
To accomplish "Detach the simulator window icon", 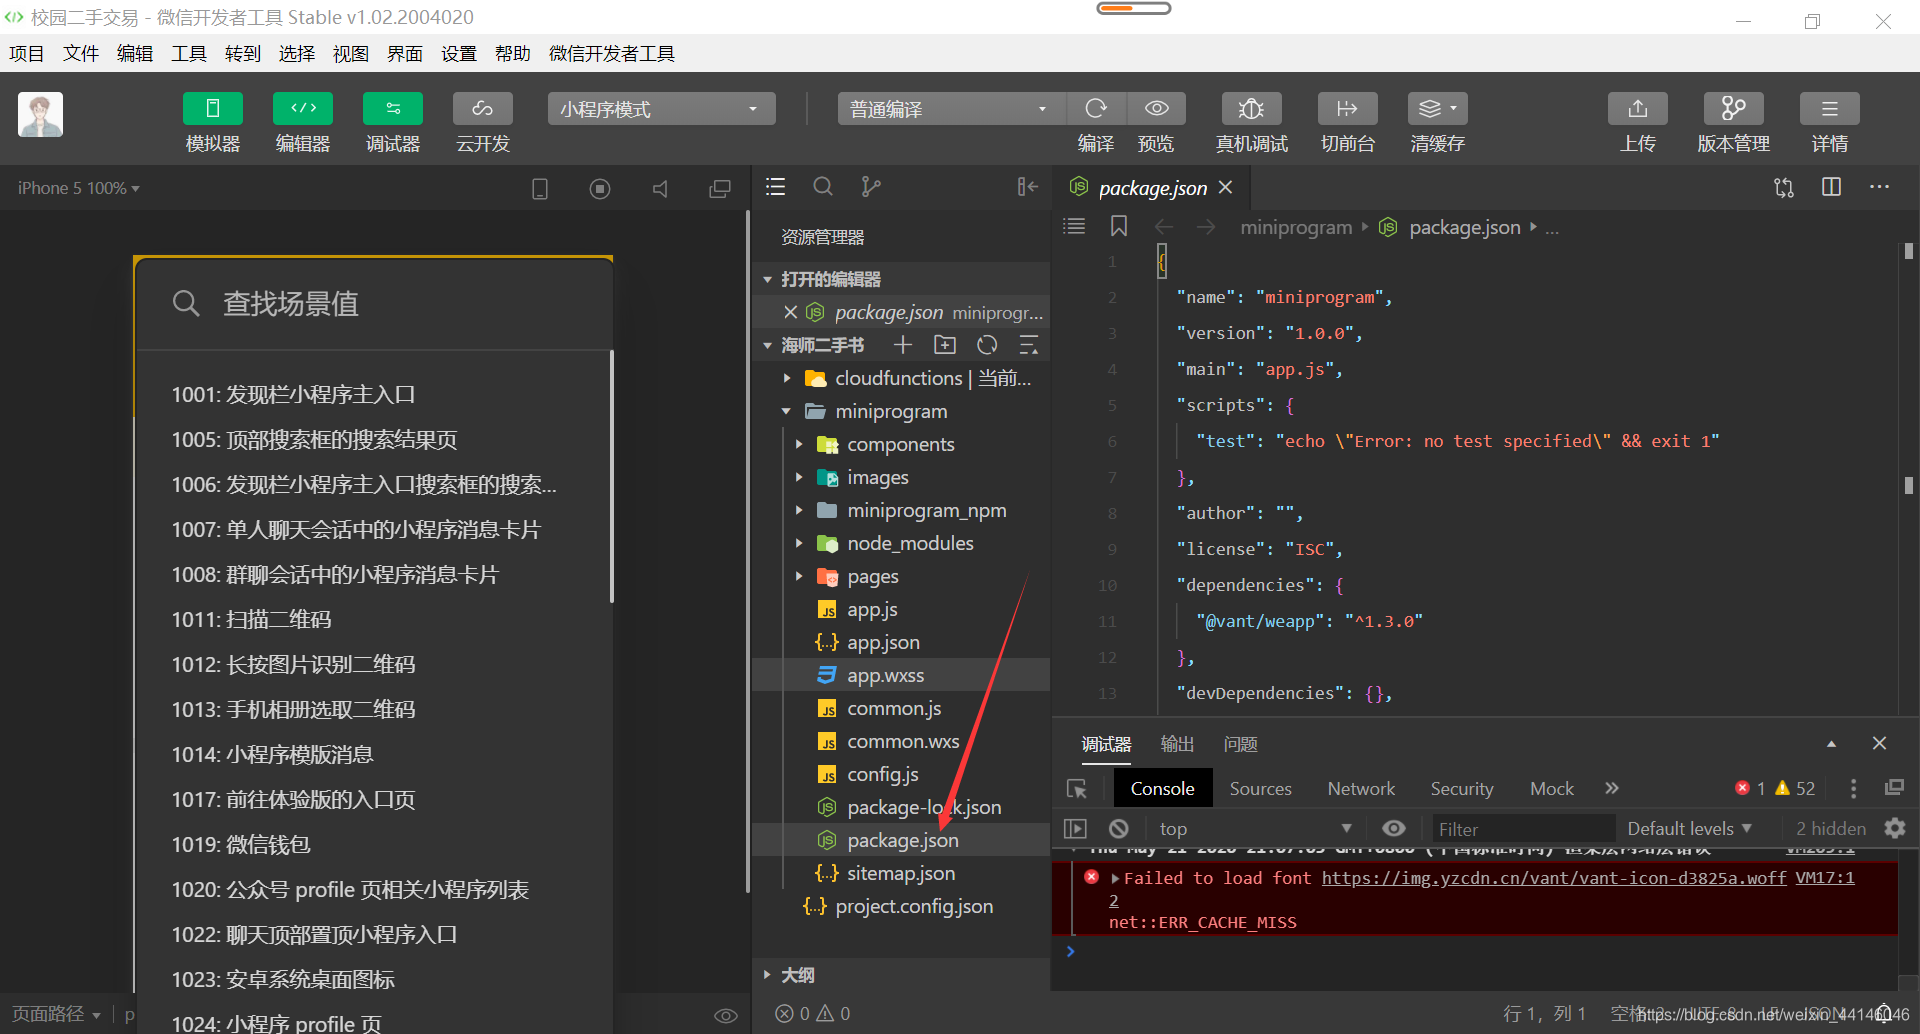I will pyautogui.click(x=720, y=188).
